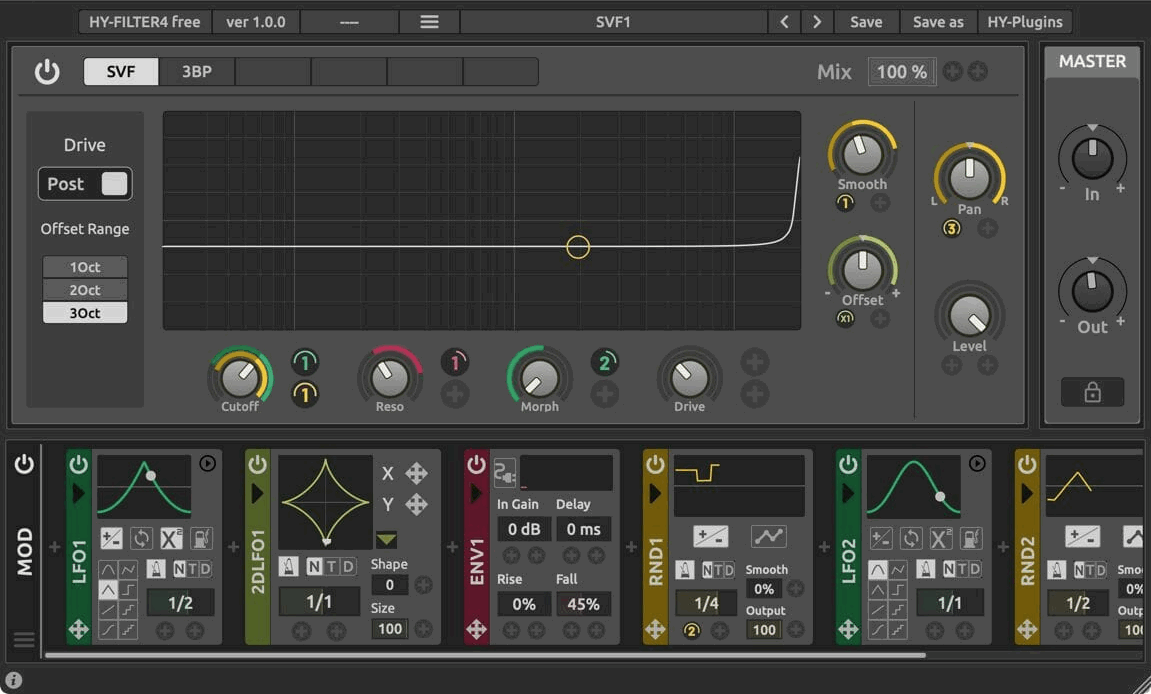Click the Save as button
This screenshot has width=1151, height=694.
point(937,22)
